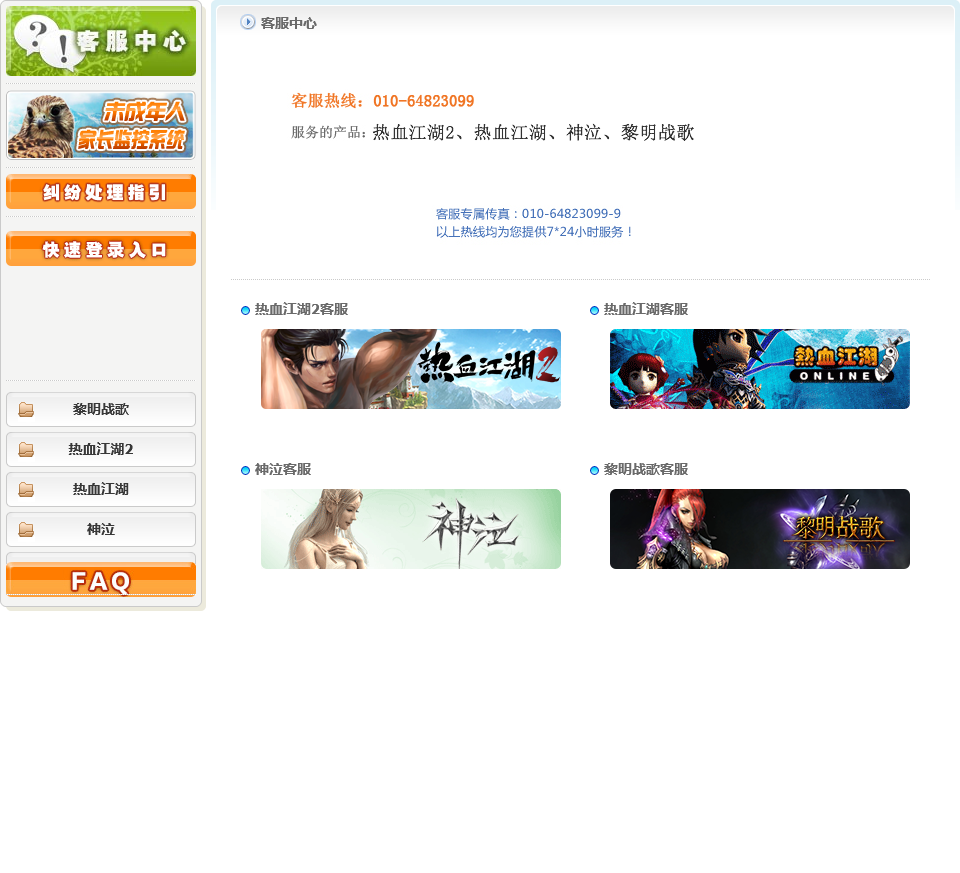The width and height of the screenshot is (960, 873).
Task: Click the folder icon beside sidebar 热血江湖
Action: [x=26, y=489]
